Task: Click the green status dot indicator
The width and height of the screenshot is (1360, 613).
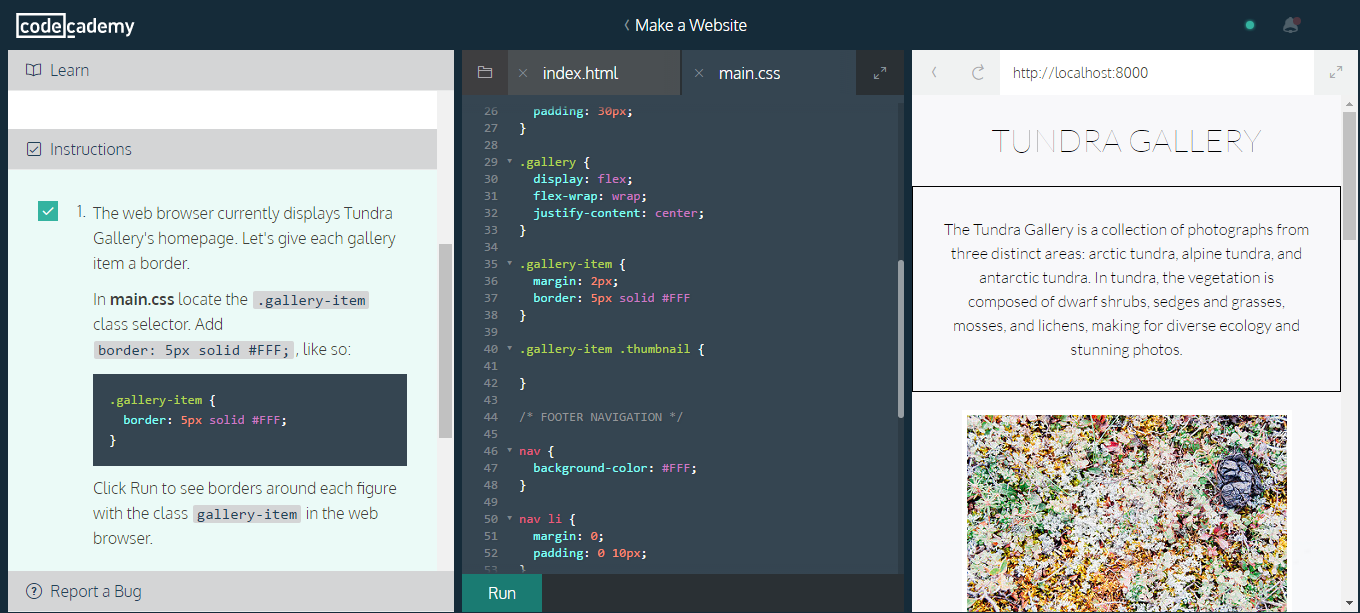Action: coord(1250,25)
